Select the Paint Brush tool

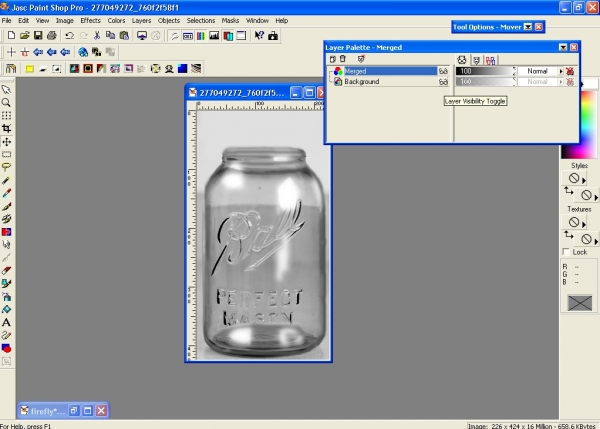[x=6, y=206]
